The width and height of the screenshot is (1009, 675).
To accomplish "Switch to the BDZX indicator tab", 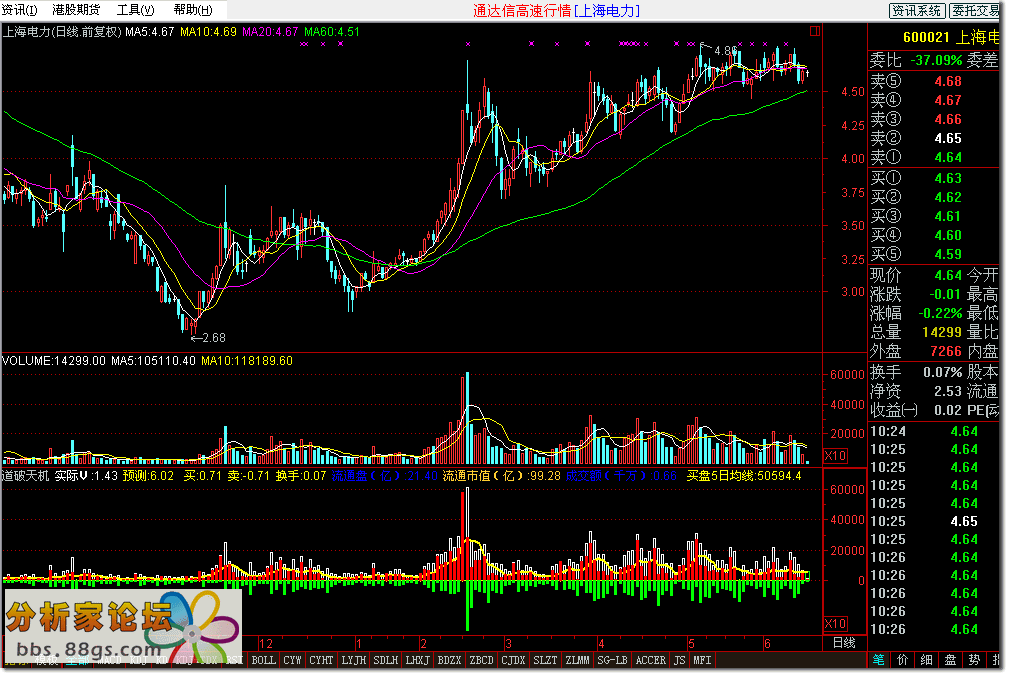I will [x=449, y=660].
